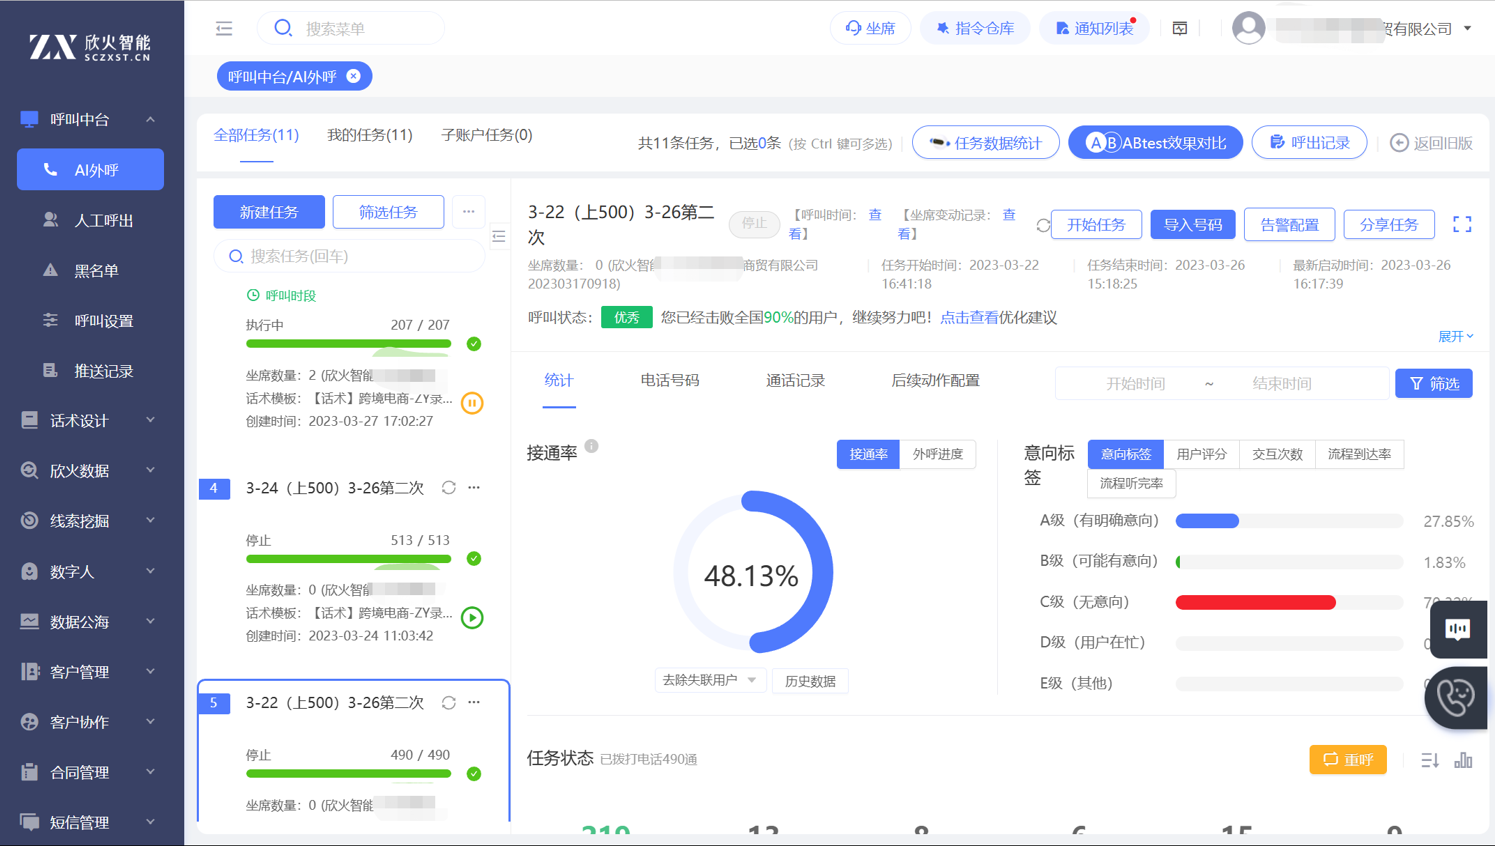Click the 新建任务 button

coord(269,212)
